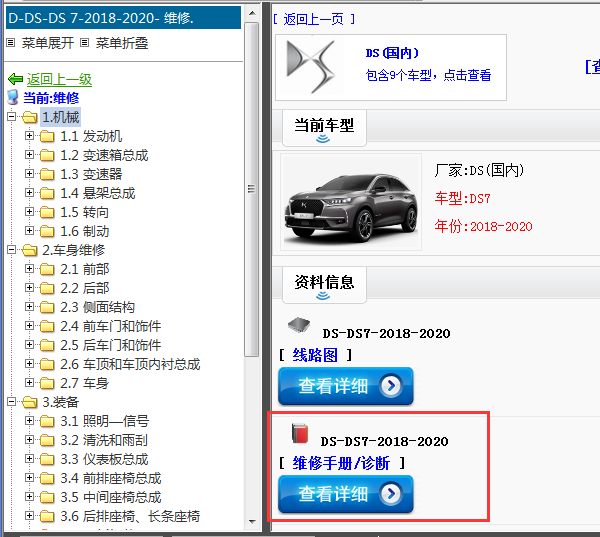This screenshot has height=537, width=600.
Task: Expand the 3.5 中间座椅总成 node
Action: [29, 496]
